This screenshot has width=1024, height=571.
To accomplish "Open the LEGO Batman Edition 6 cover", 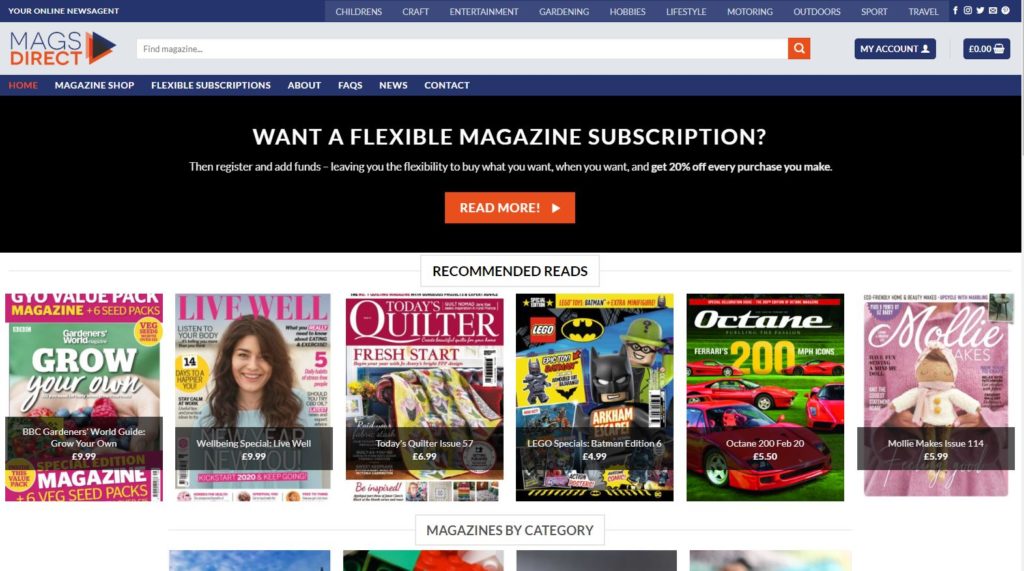I will [594, 397].
